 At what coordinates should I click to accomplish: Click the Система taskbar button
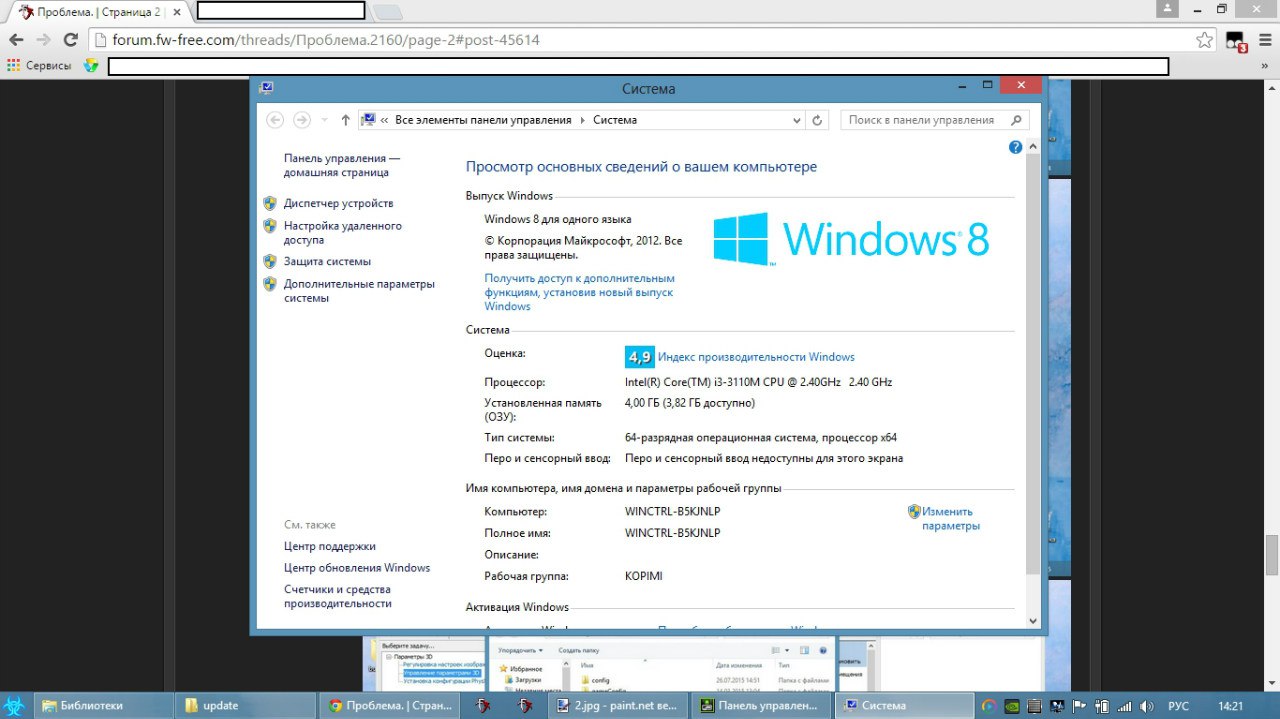(x=905, y=705)
